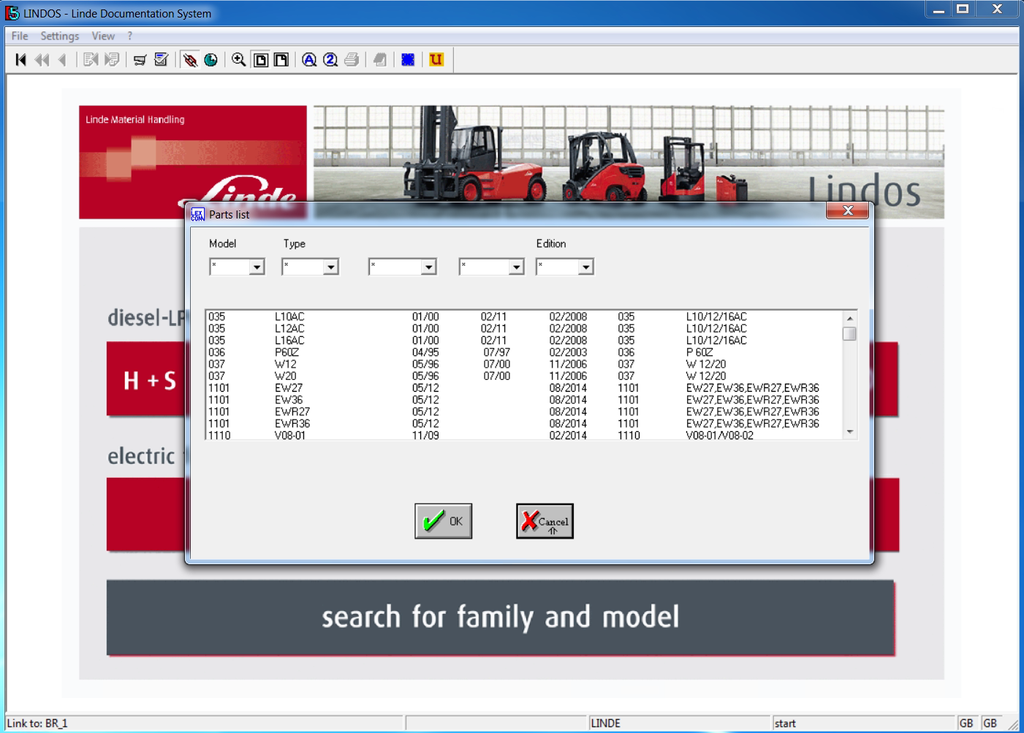Click the previous page arrow icon

tap(63, 60)
